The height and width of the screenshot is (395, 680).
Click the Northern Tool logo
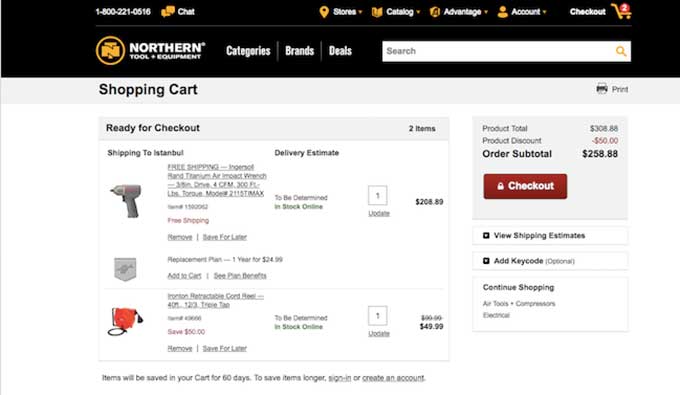[150, 51]
